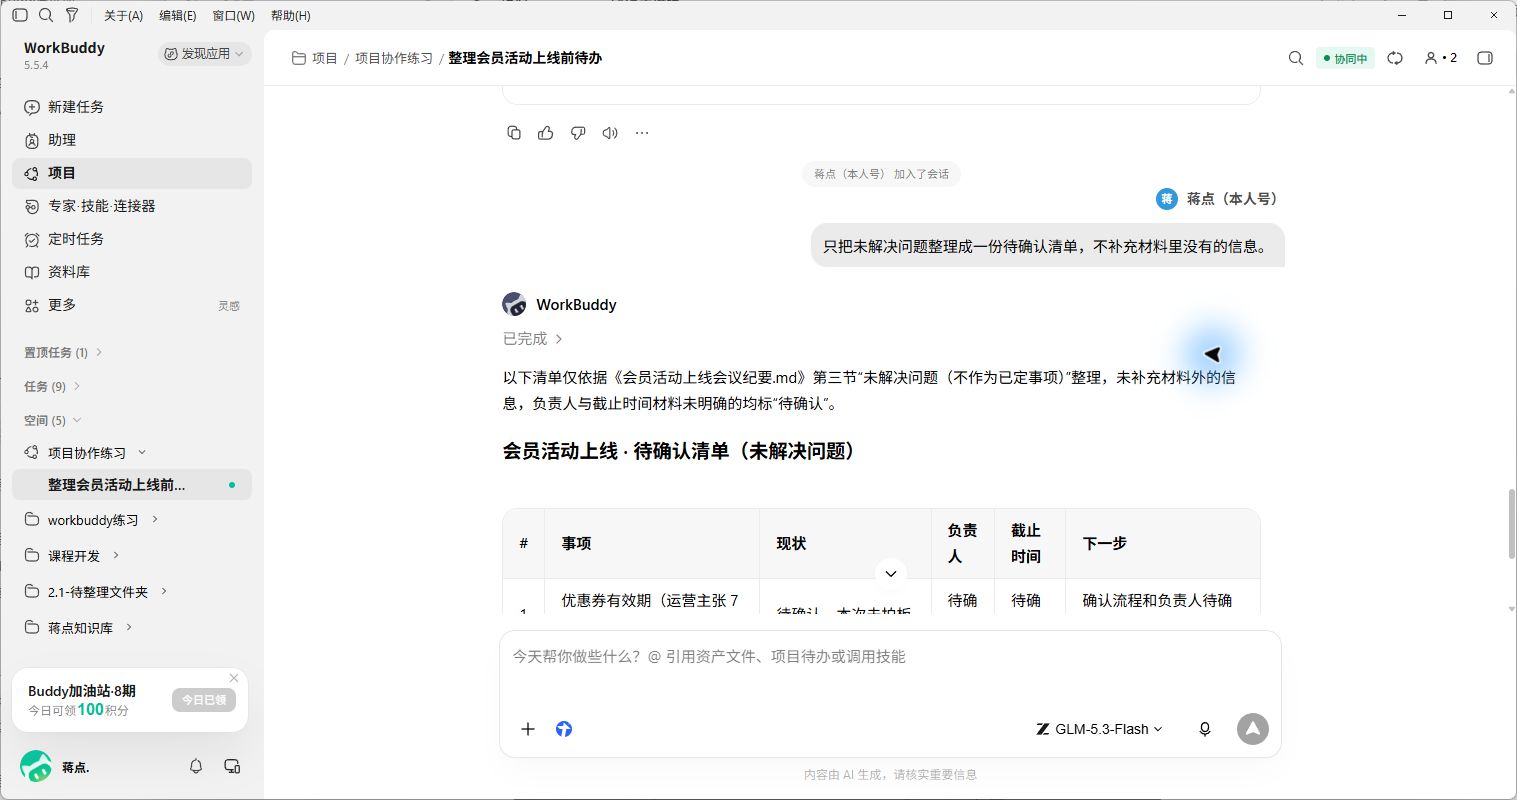Start voice input with microphone icon

click(x=1205, y=729)
